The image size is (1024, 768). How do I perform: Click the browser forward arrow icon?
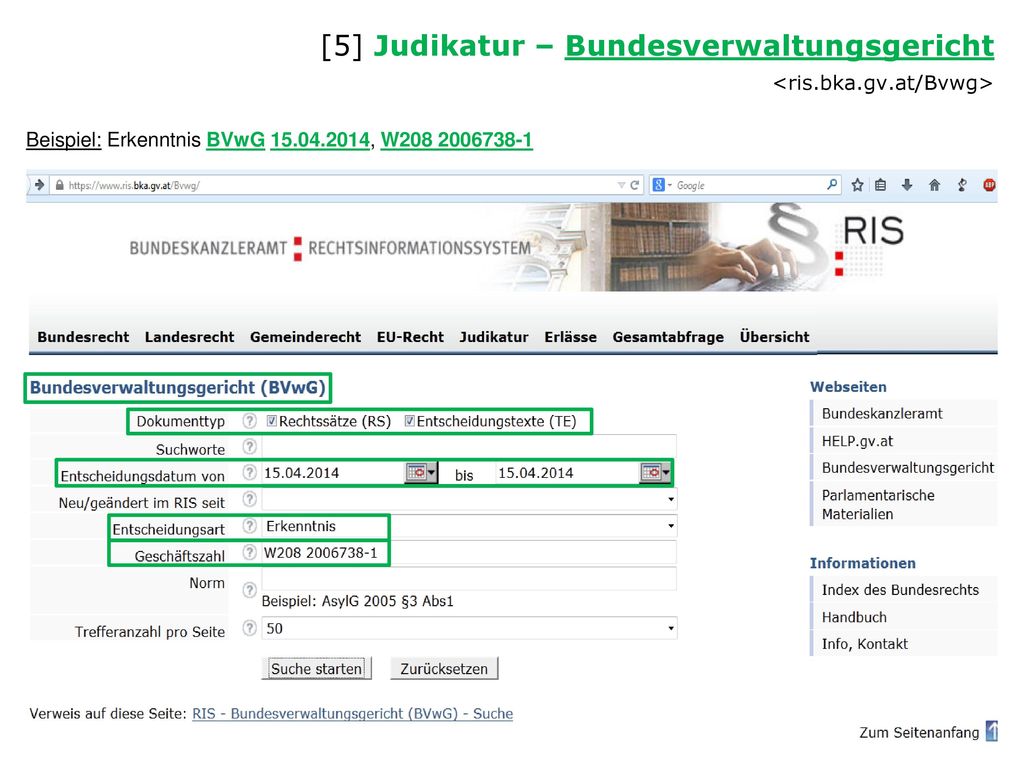click(39, 185)
